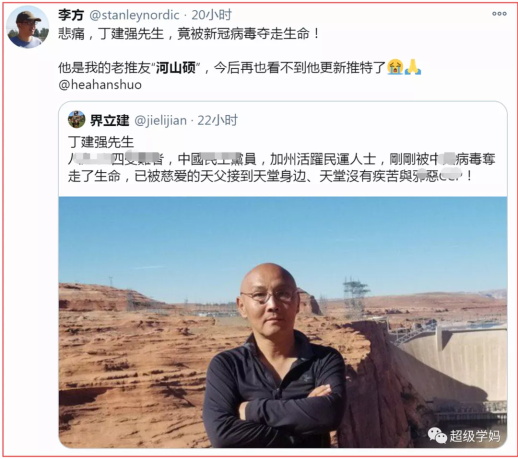Viewport: 518px width, 459px height.
Task: Follow the @heahanshuo mention link
Action: coord(100,85)
